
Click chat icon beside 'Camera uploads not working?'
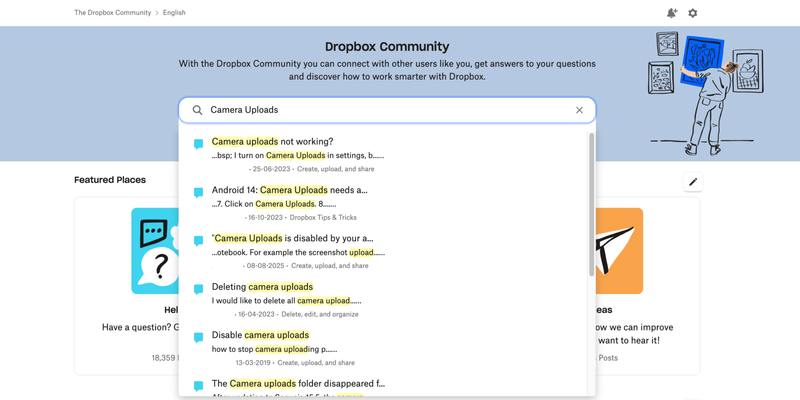coord(198,144)
